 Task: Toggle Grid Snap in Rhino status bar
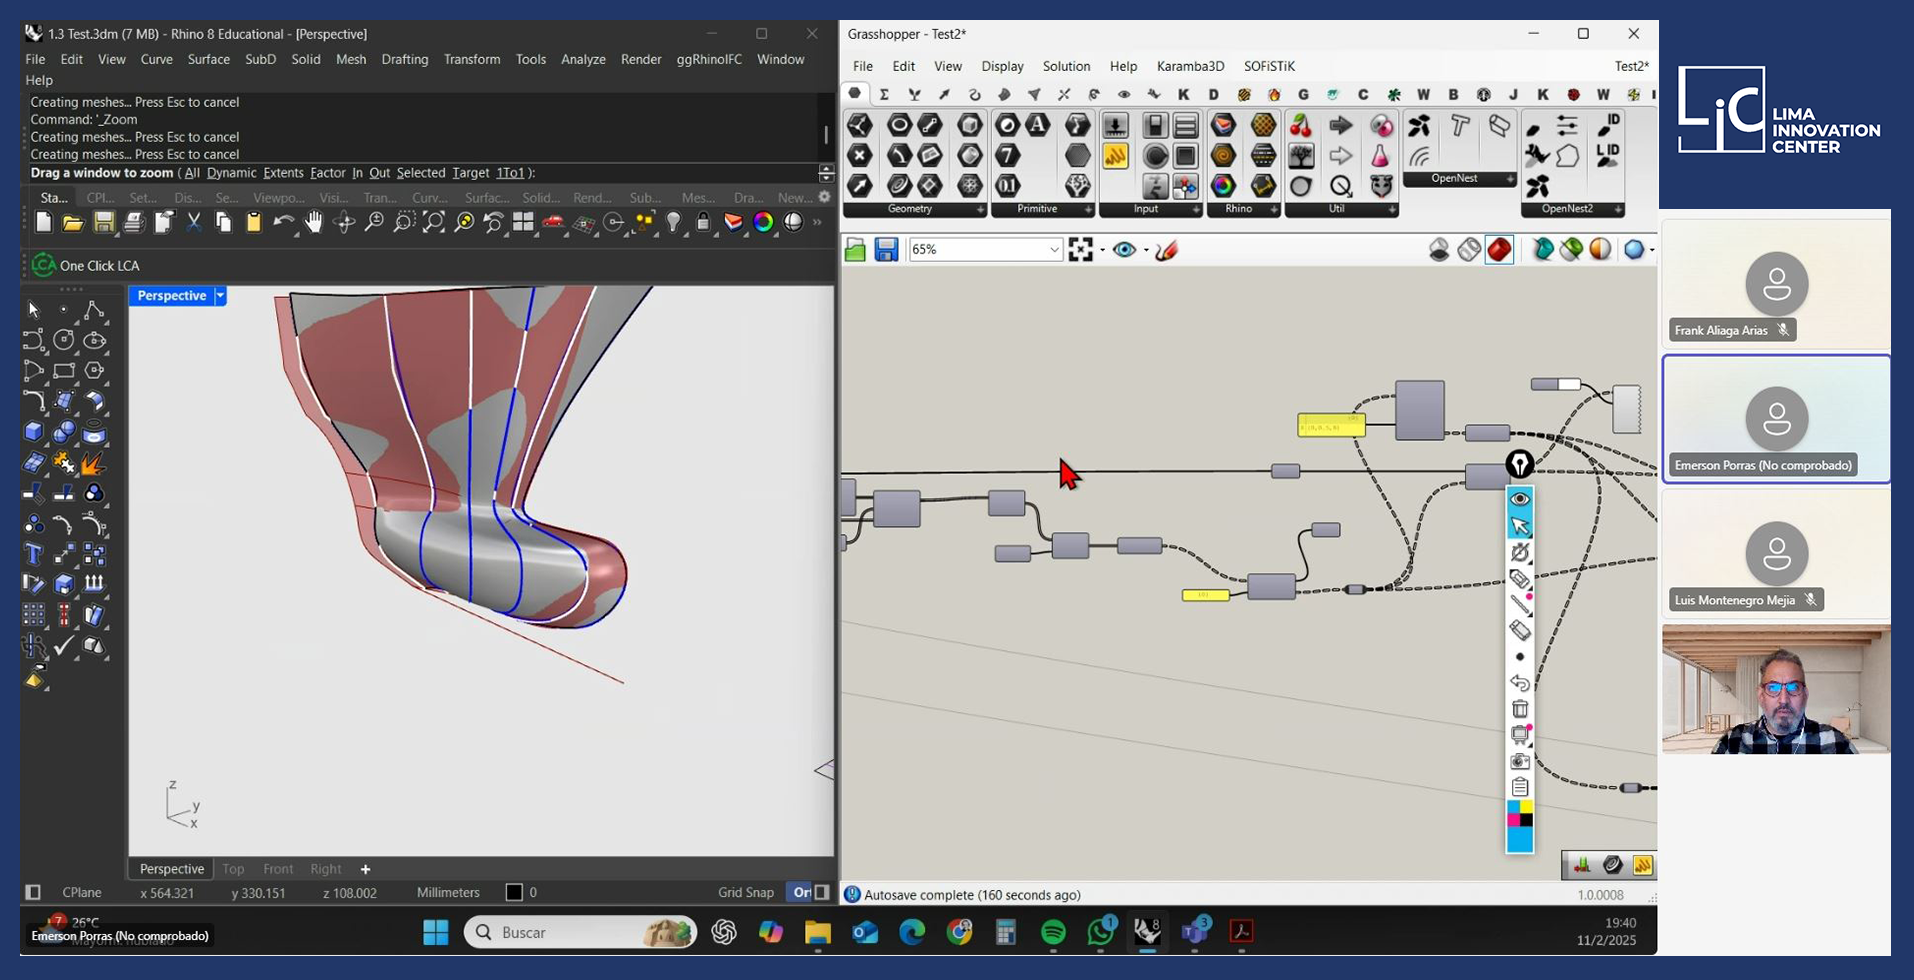[745, 892]
